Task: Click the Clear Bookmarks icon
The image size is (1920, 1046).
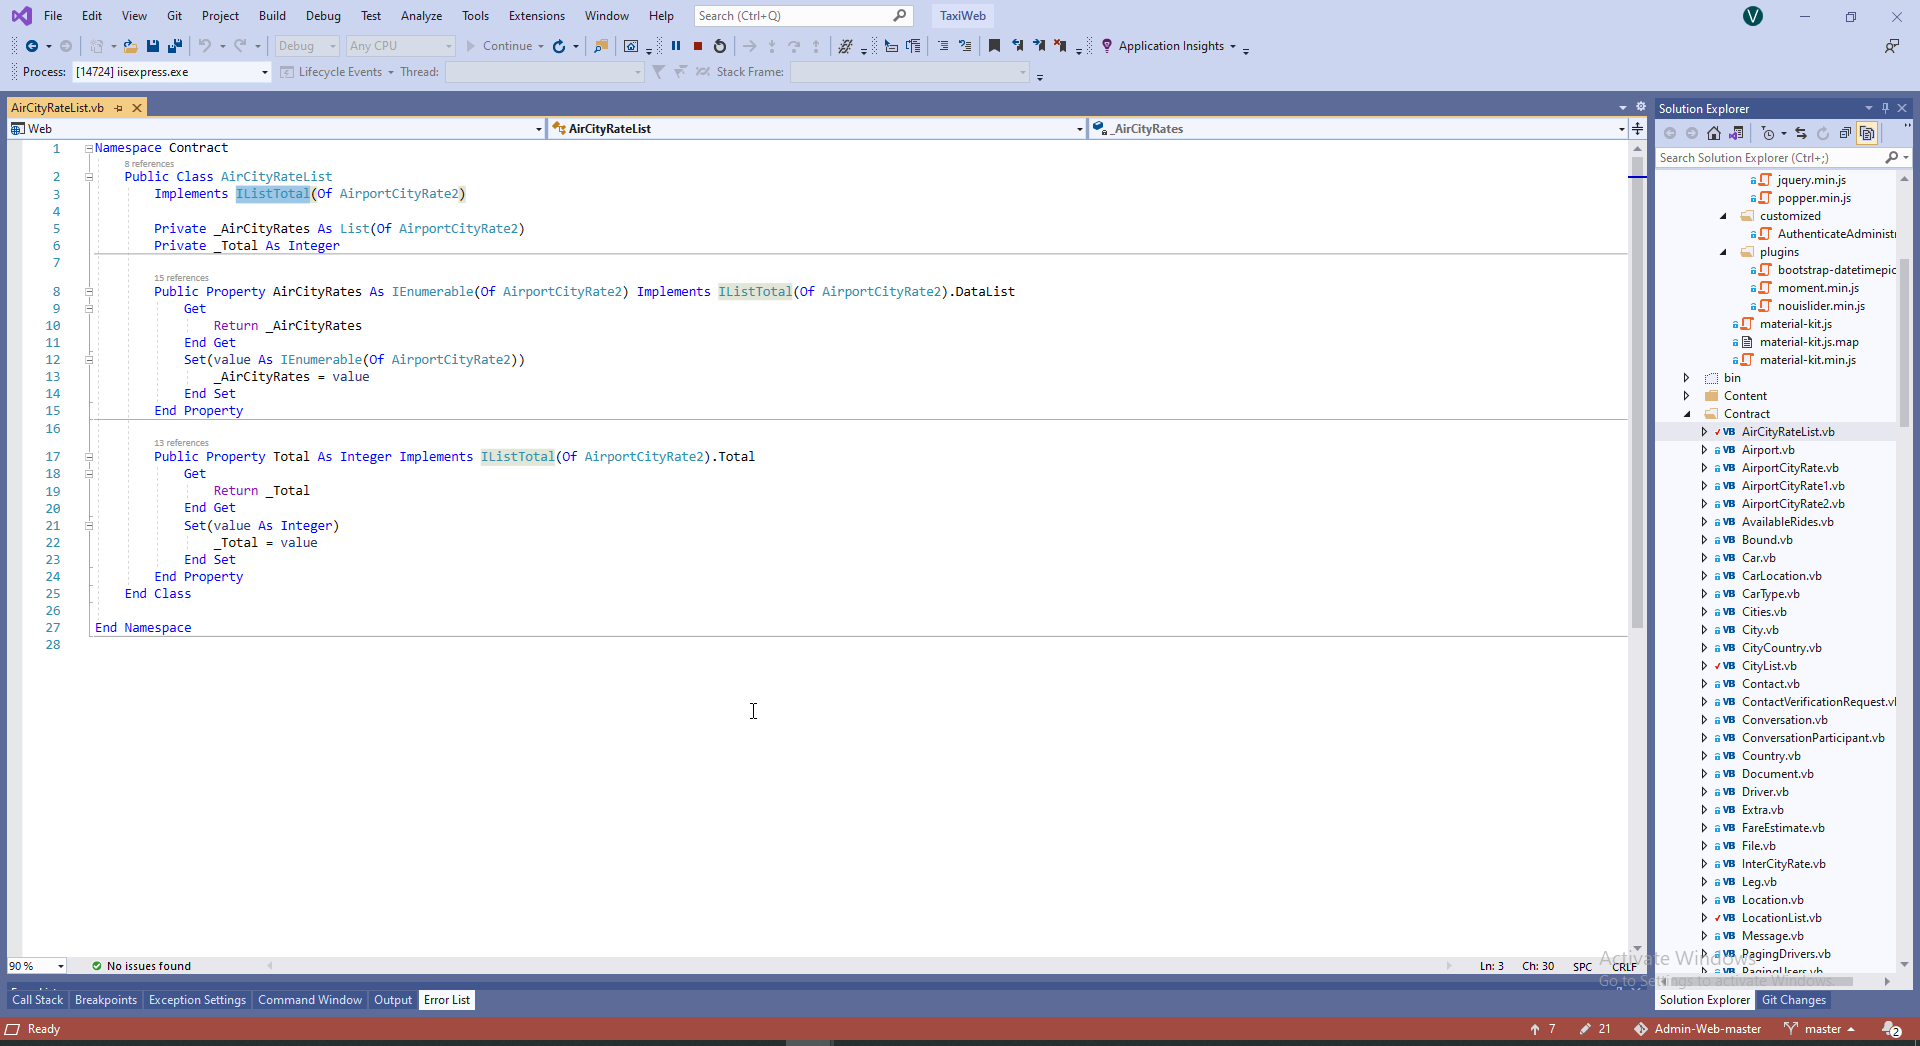Action: [1060, 46]
